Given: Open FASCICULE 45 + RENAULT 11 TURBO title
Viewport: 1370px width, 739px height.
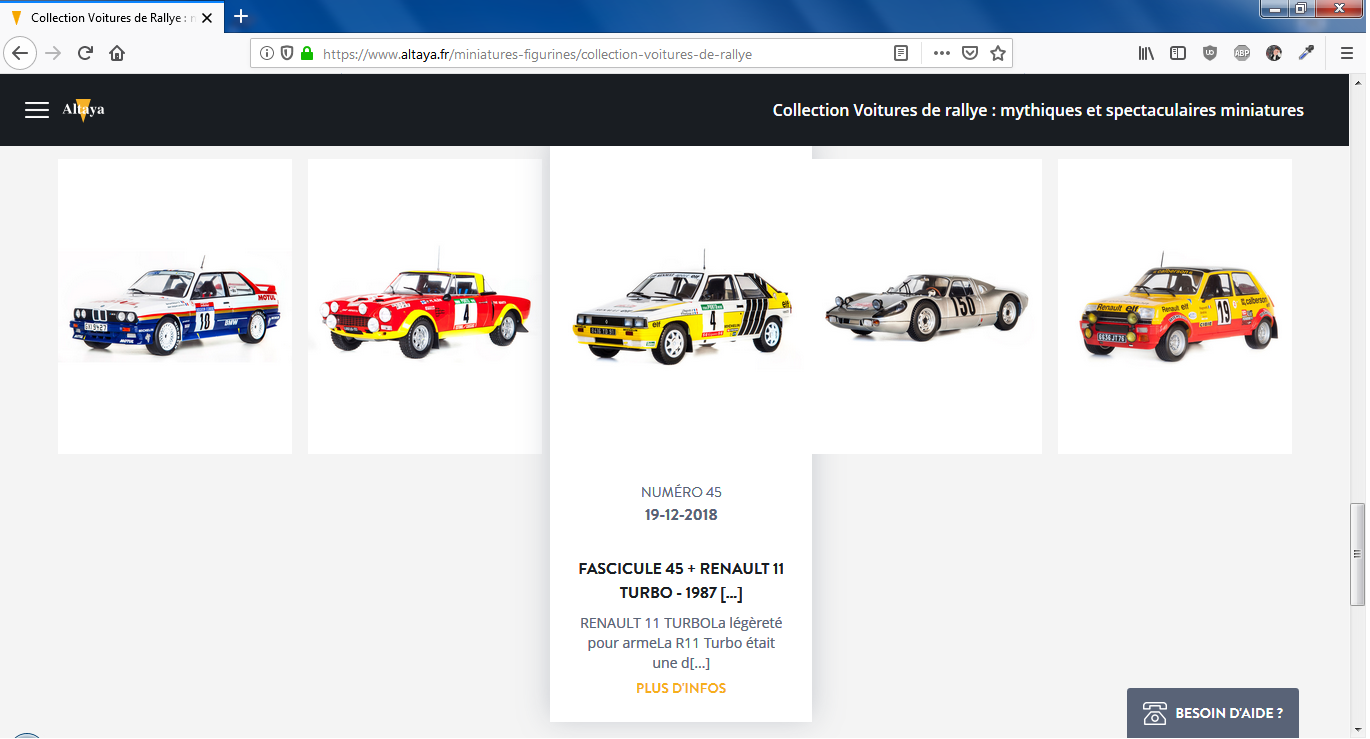Looking at the screenshot, I should [681, 581].
